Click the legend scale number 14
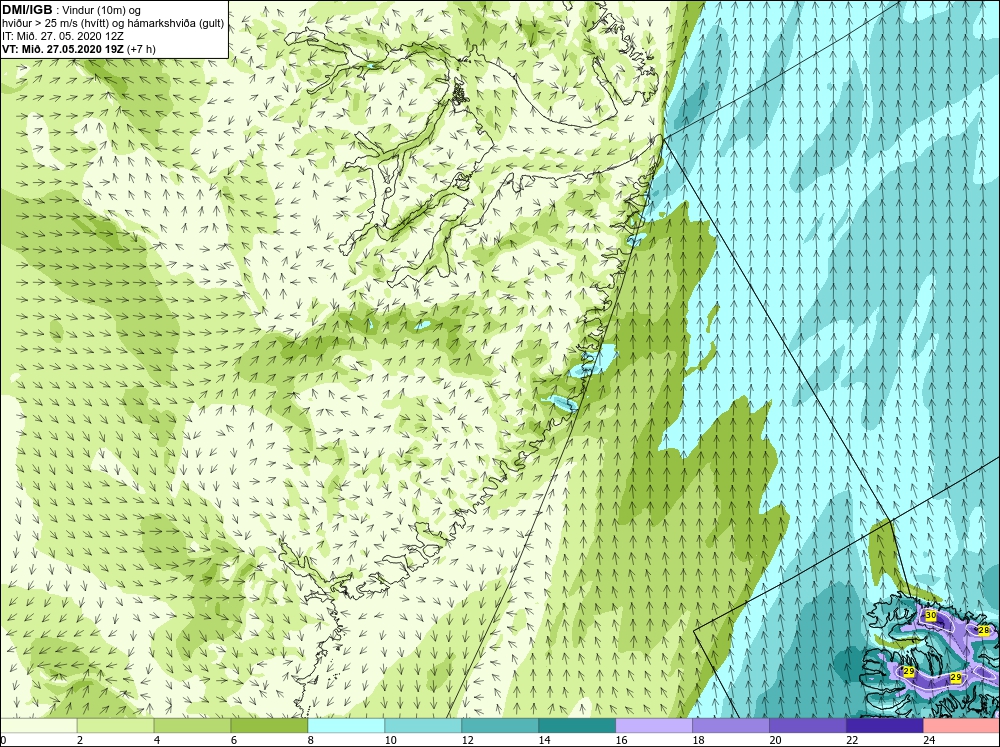Viewport: 1000px width, 747px height. [x=544, y=740]
